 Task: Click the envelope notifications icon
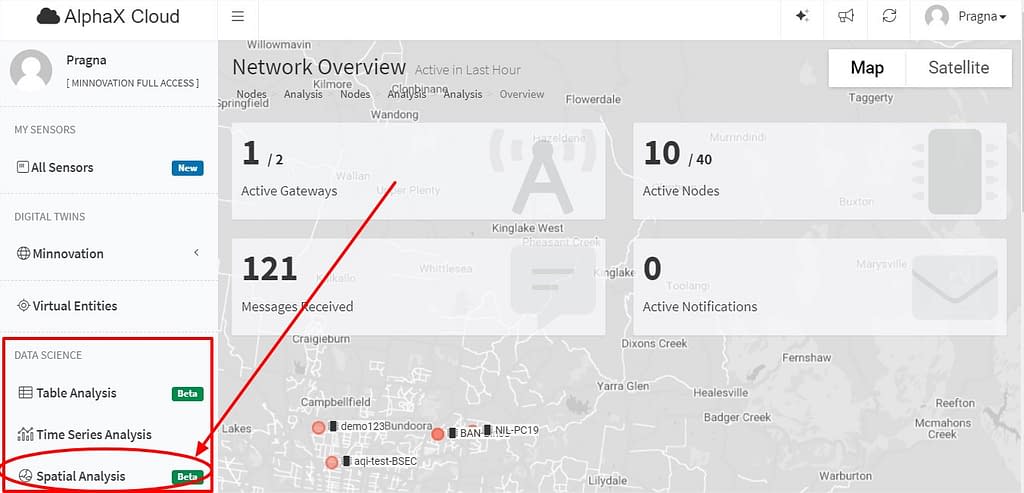[955, 287]
